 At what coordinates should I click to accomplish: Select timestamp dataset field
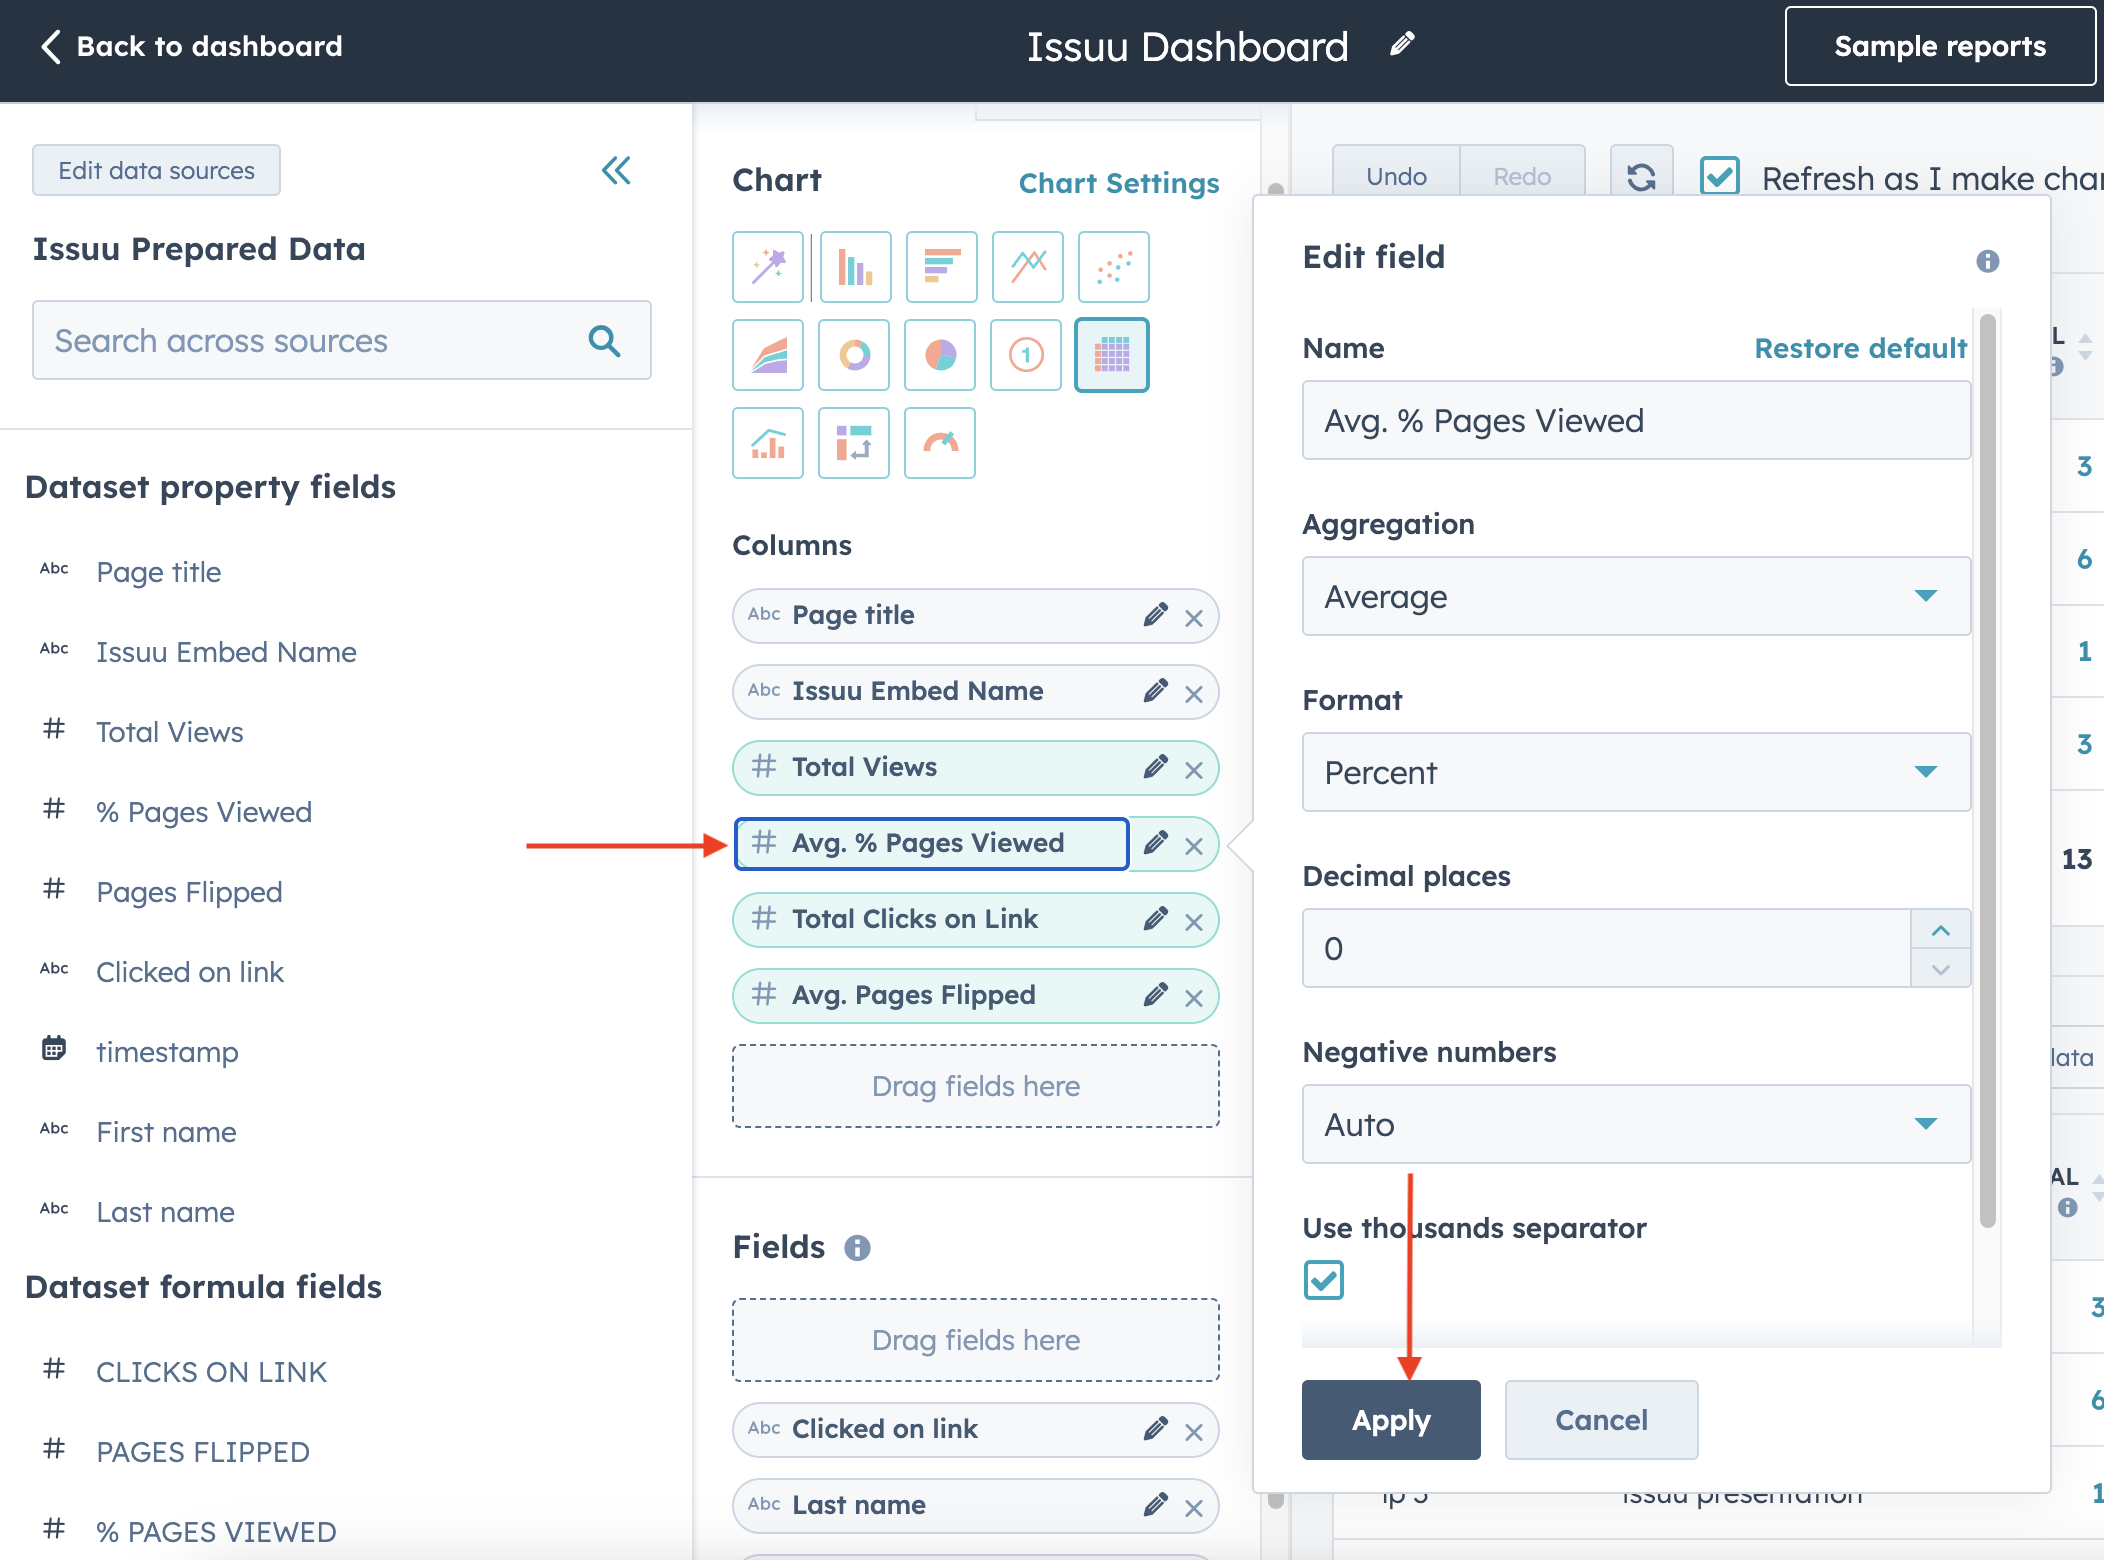click(167, 1053)
